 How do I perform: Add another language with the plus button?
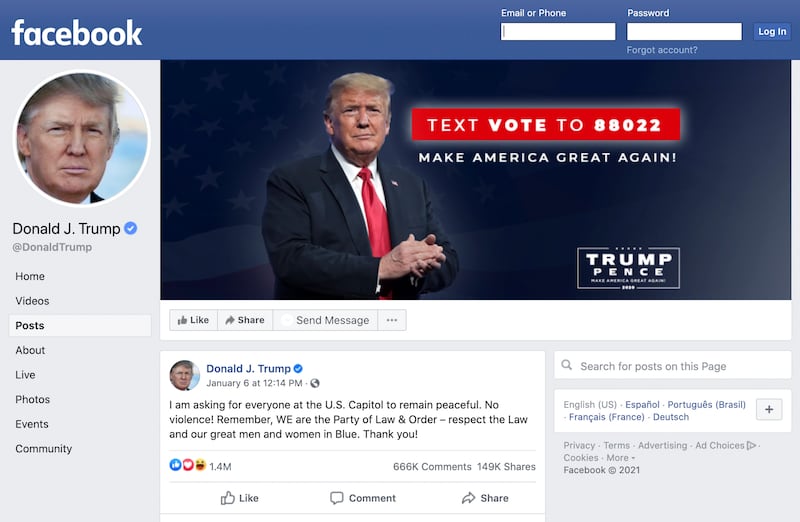coord(769,409)
